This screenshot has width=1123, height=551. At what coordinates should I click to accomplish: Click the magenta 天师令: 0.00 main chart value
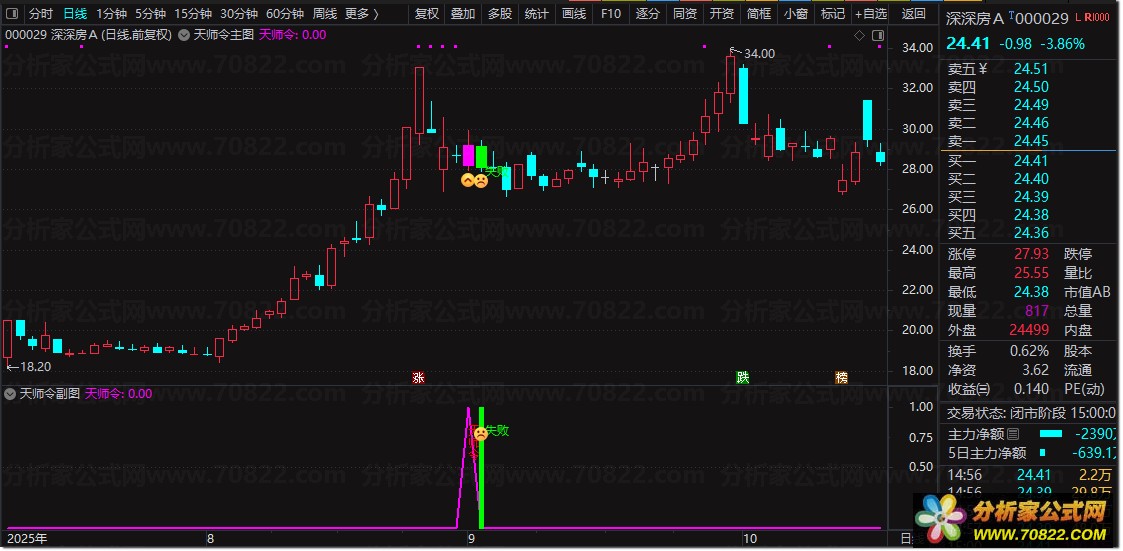292,35
